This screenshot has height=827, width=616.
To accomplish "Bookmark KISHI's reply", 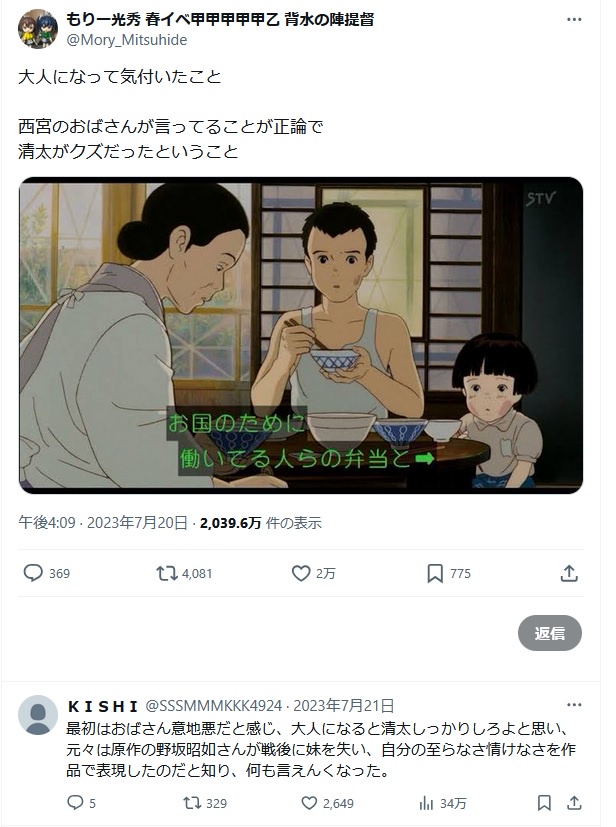I will pyautogui.click(x=544, y=803).
